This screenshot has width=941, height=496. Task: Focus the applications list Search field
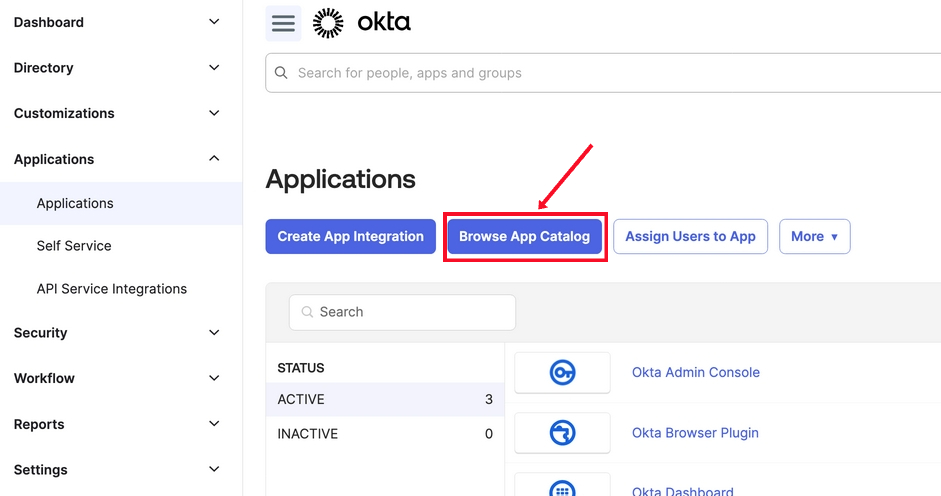[x=402, y=312]
